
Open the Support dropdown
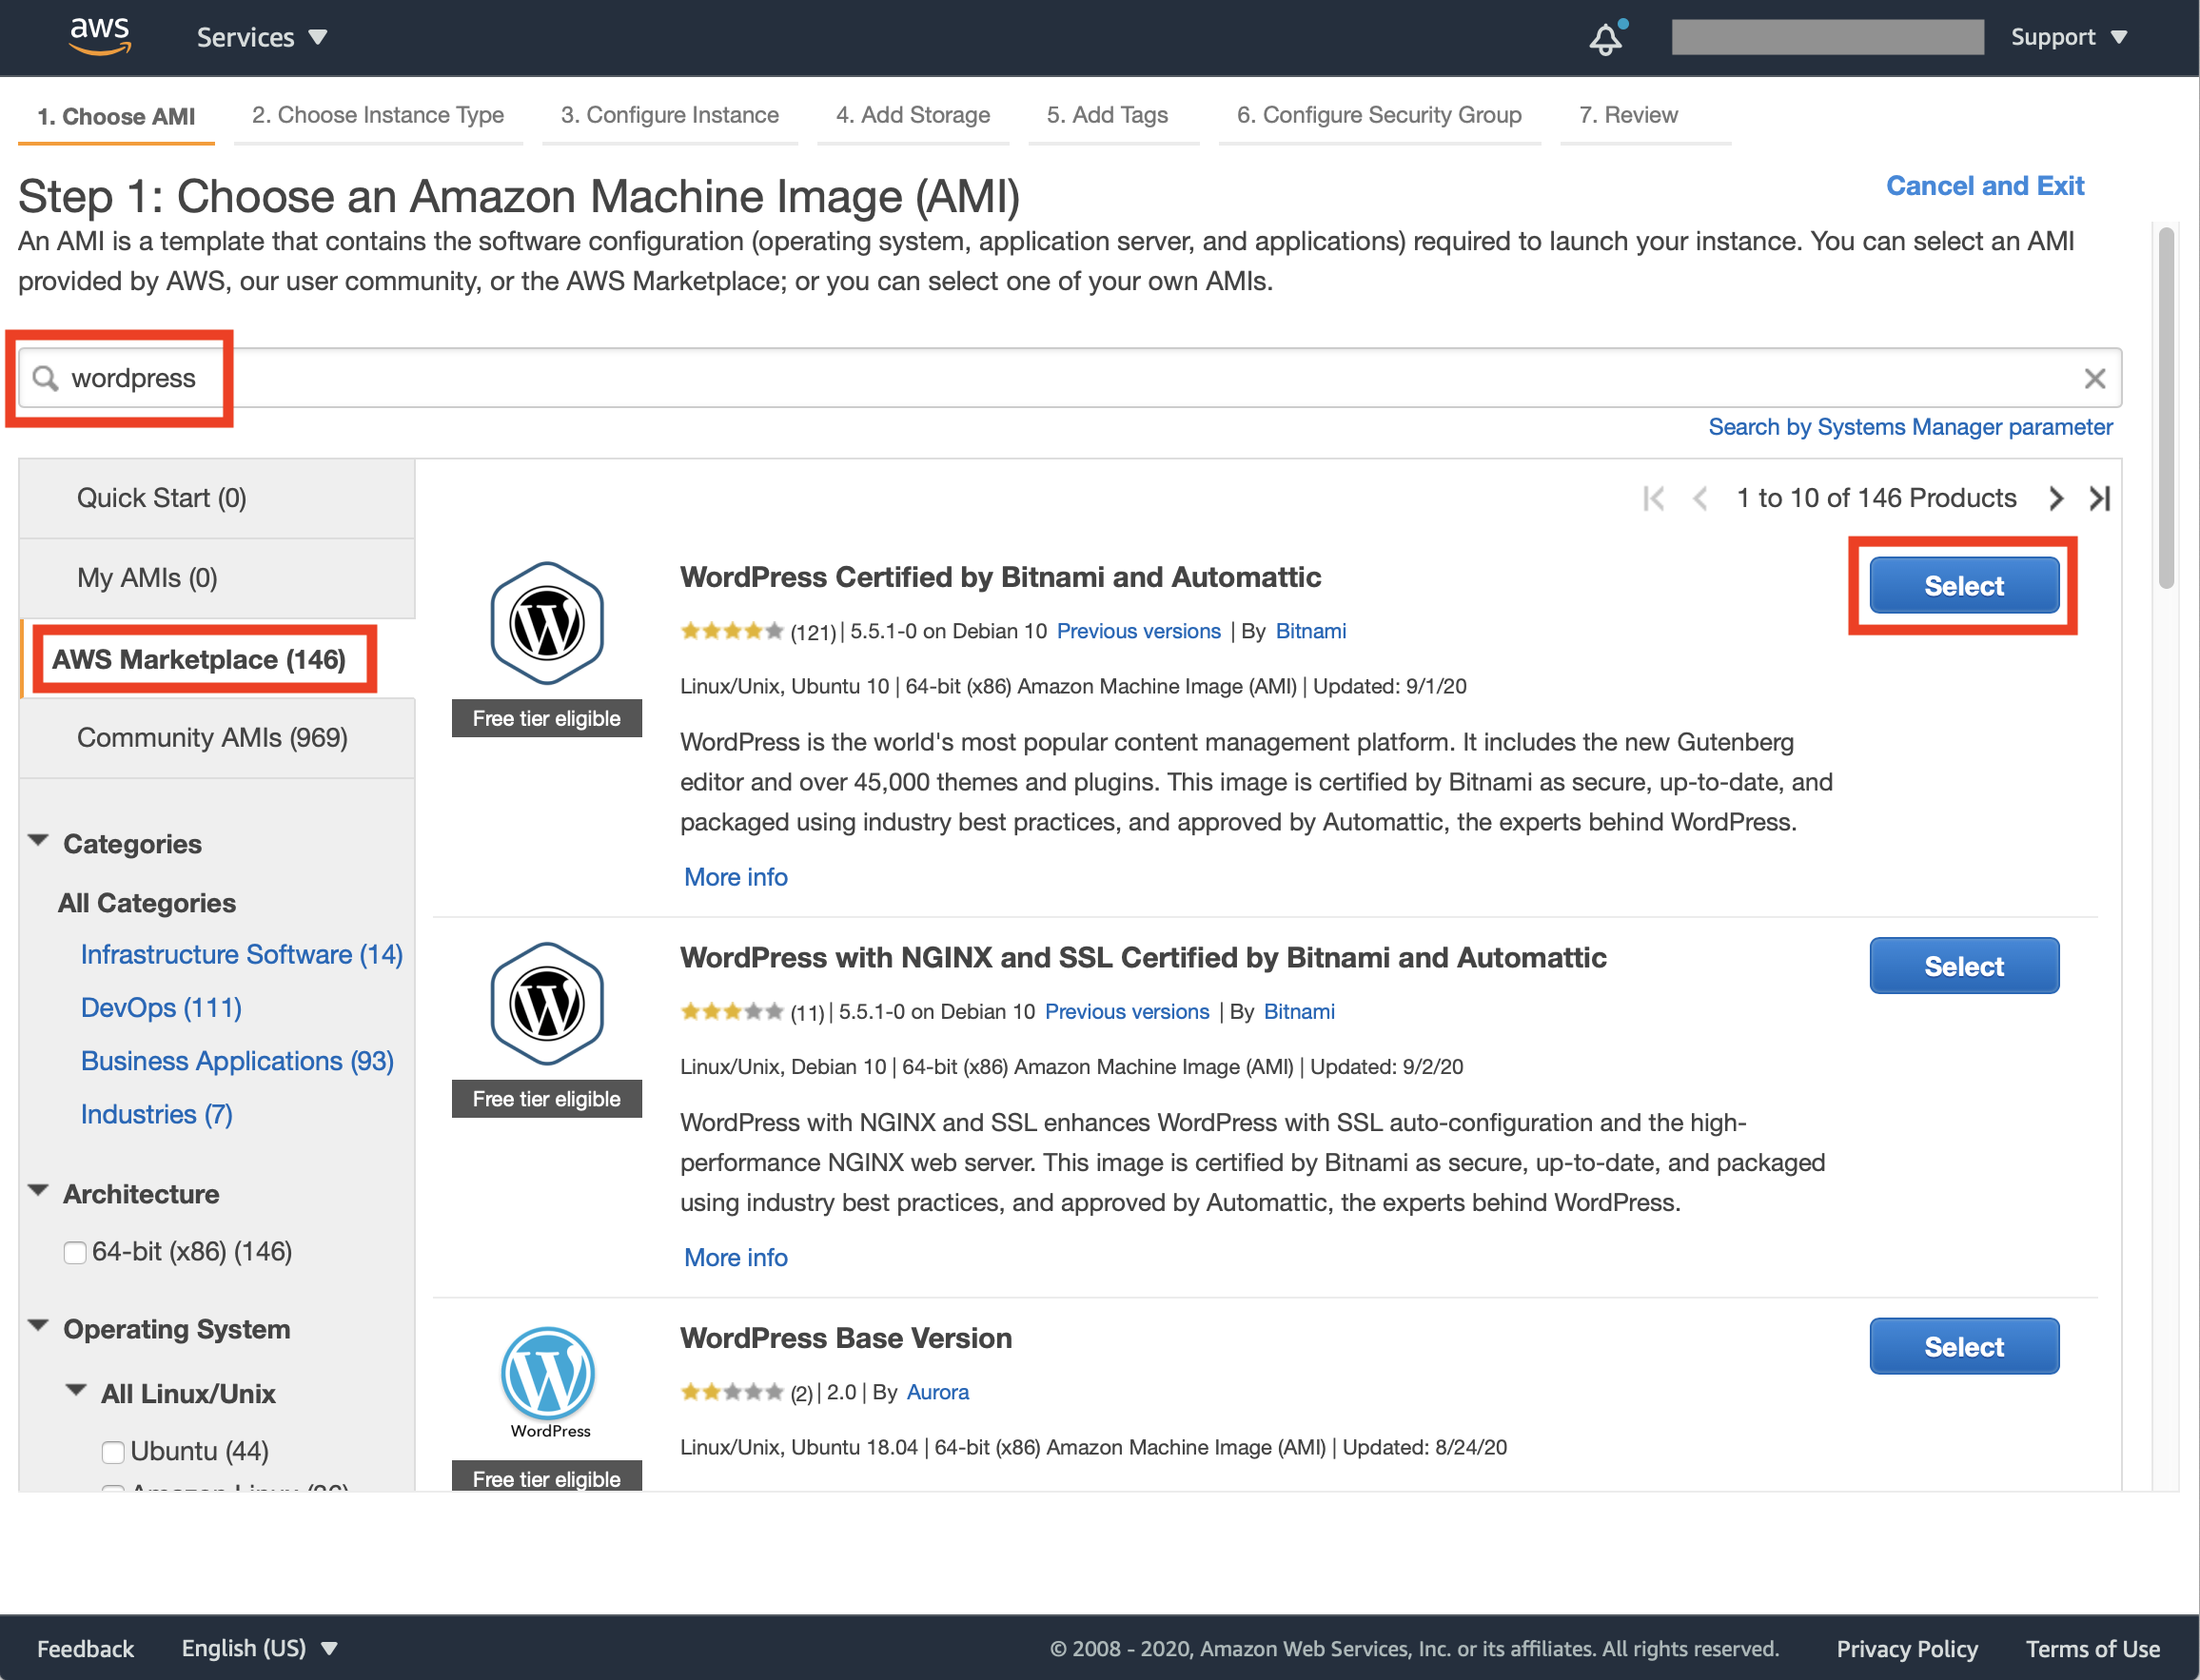click(x=2068, y=37)
